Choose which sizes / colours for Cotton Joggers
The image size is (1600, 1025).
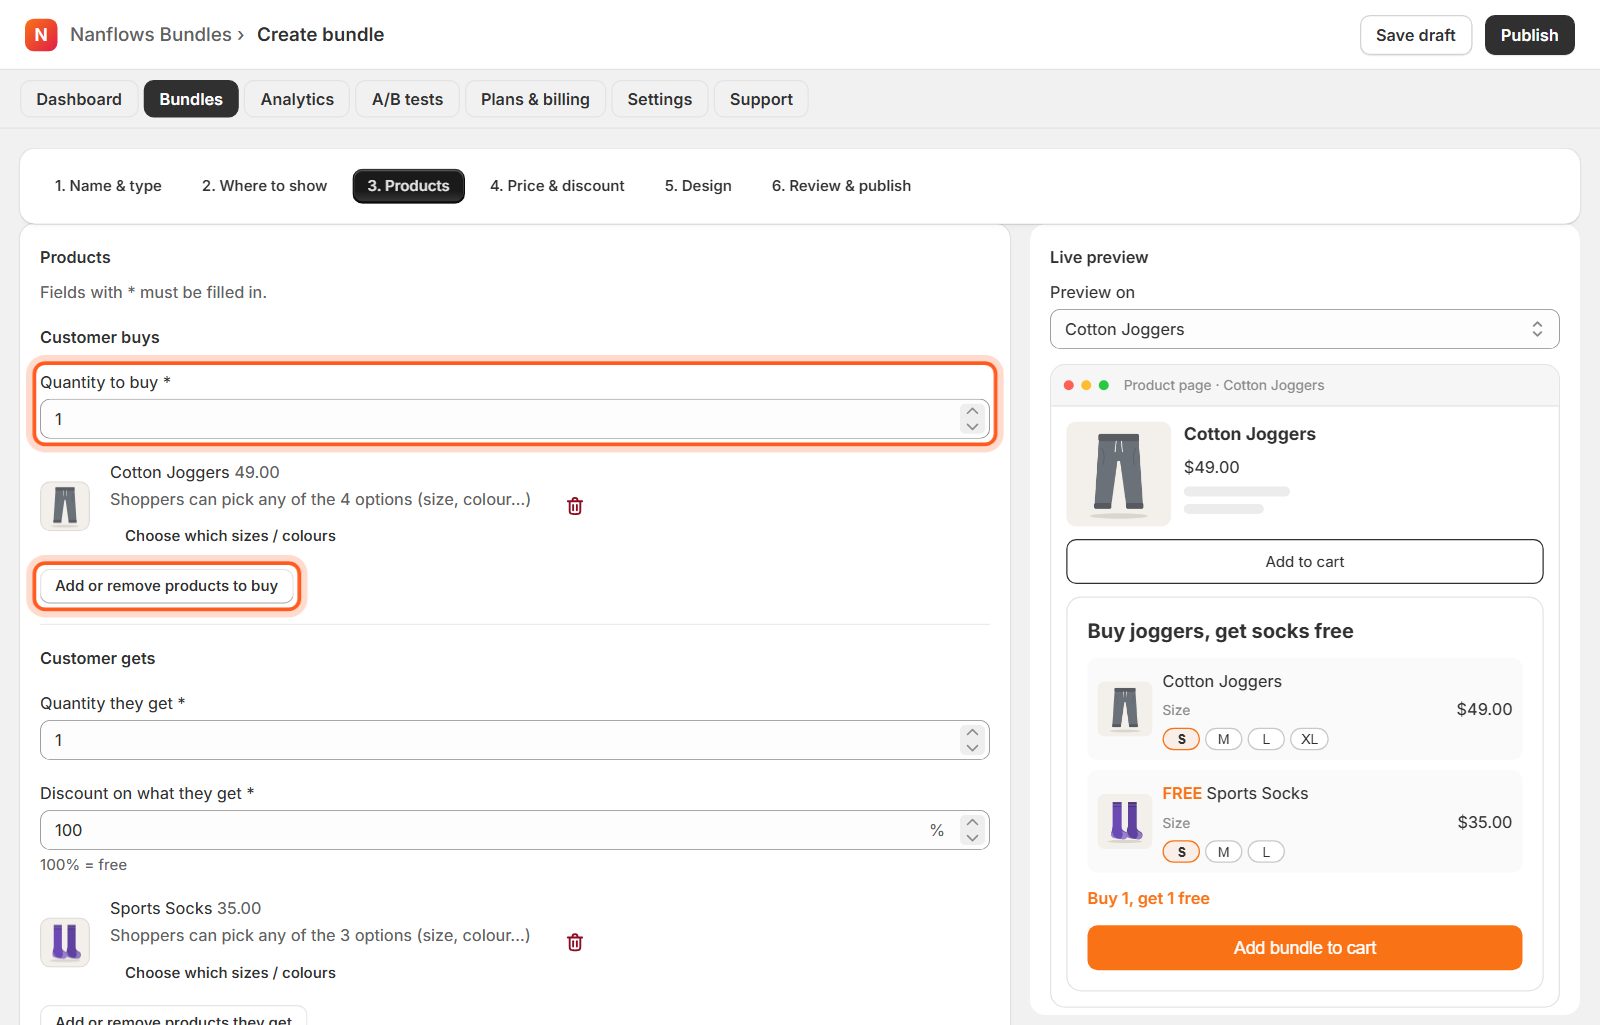tap(230, 536)
